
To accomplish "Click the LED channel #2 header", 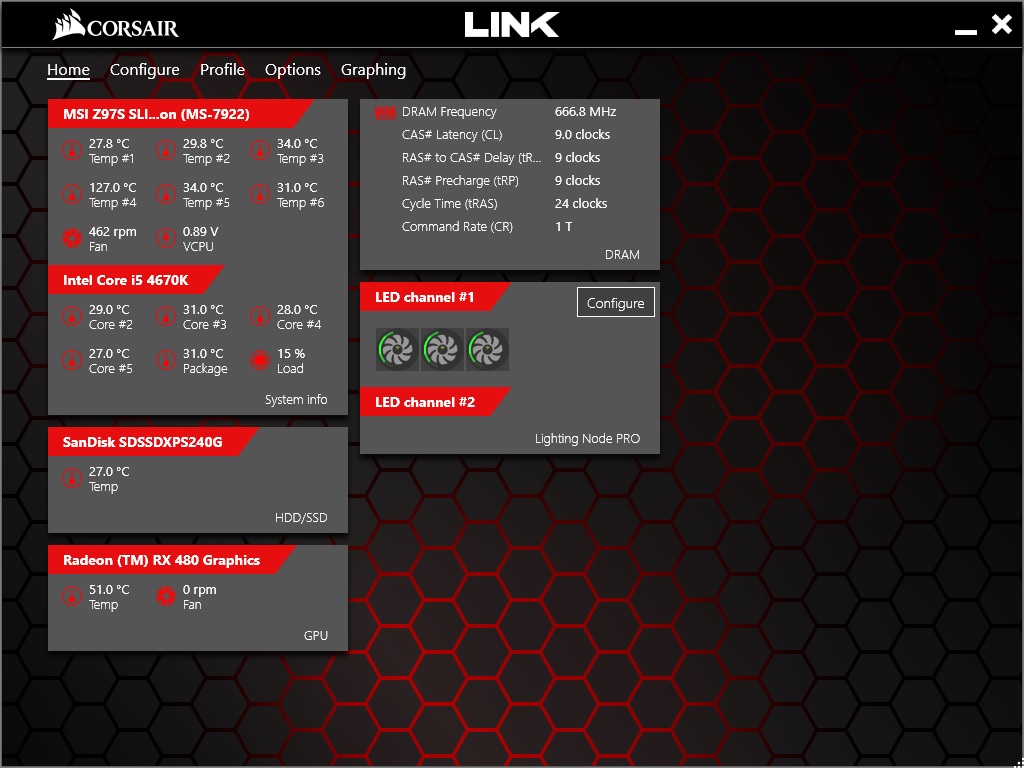I will point(434,402).
